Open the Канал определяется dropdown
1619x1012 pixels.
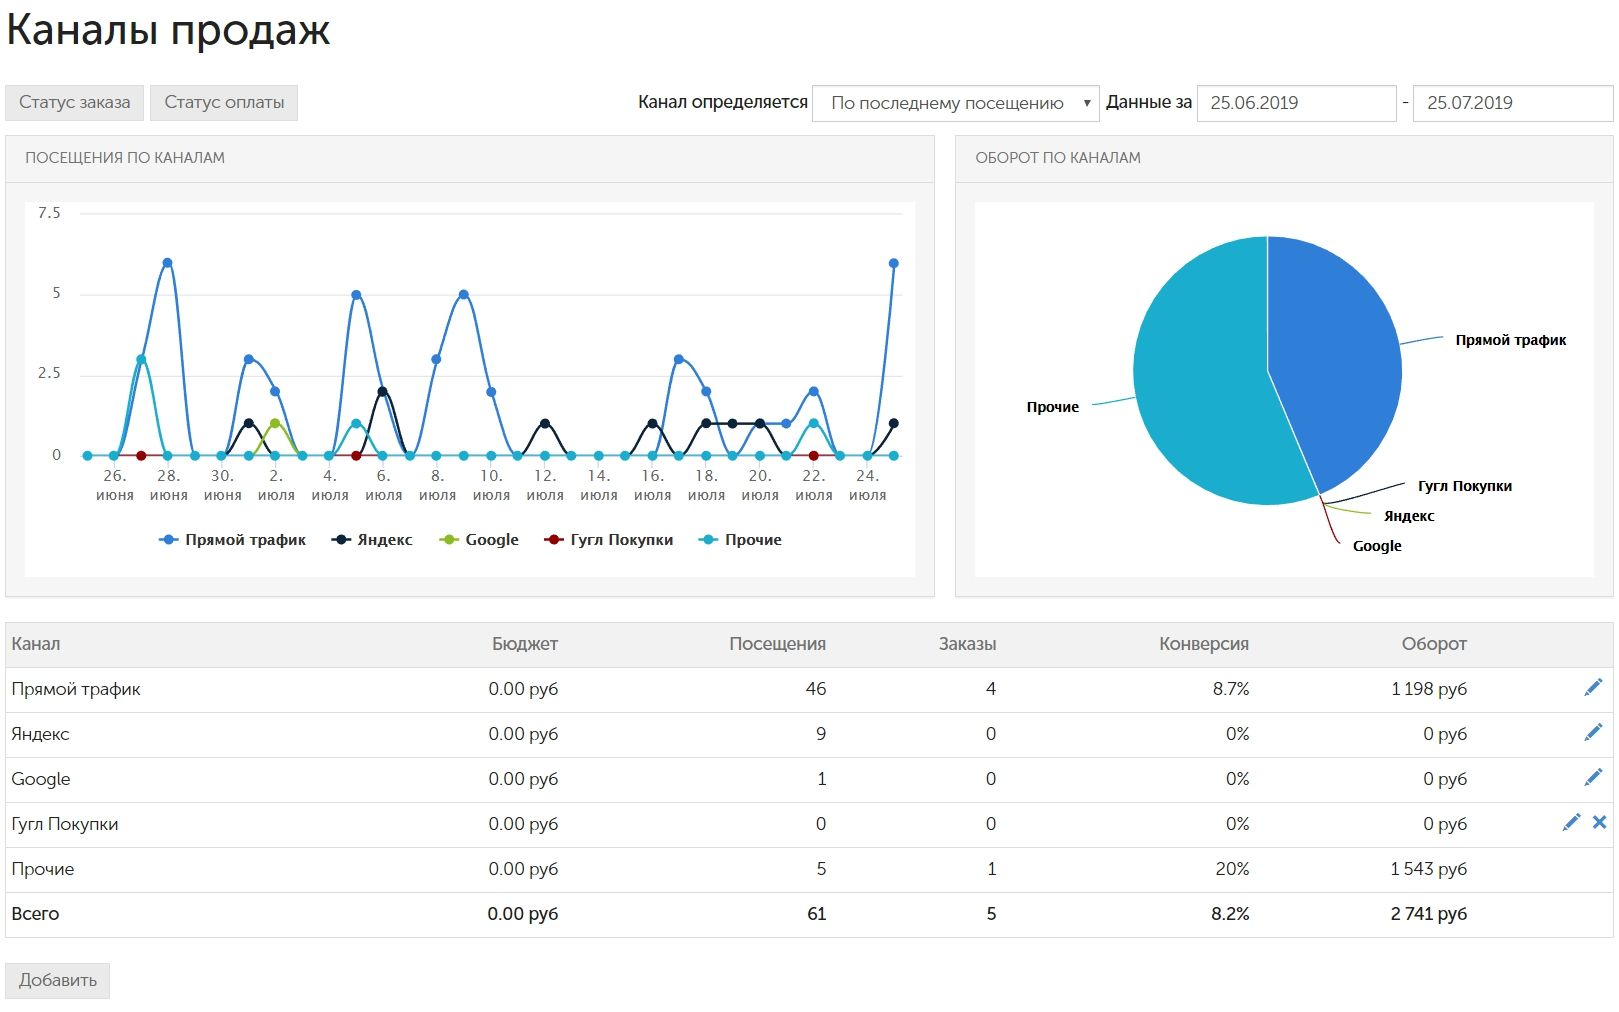956,103
